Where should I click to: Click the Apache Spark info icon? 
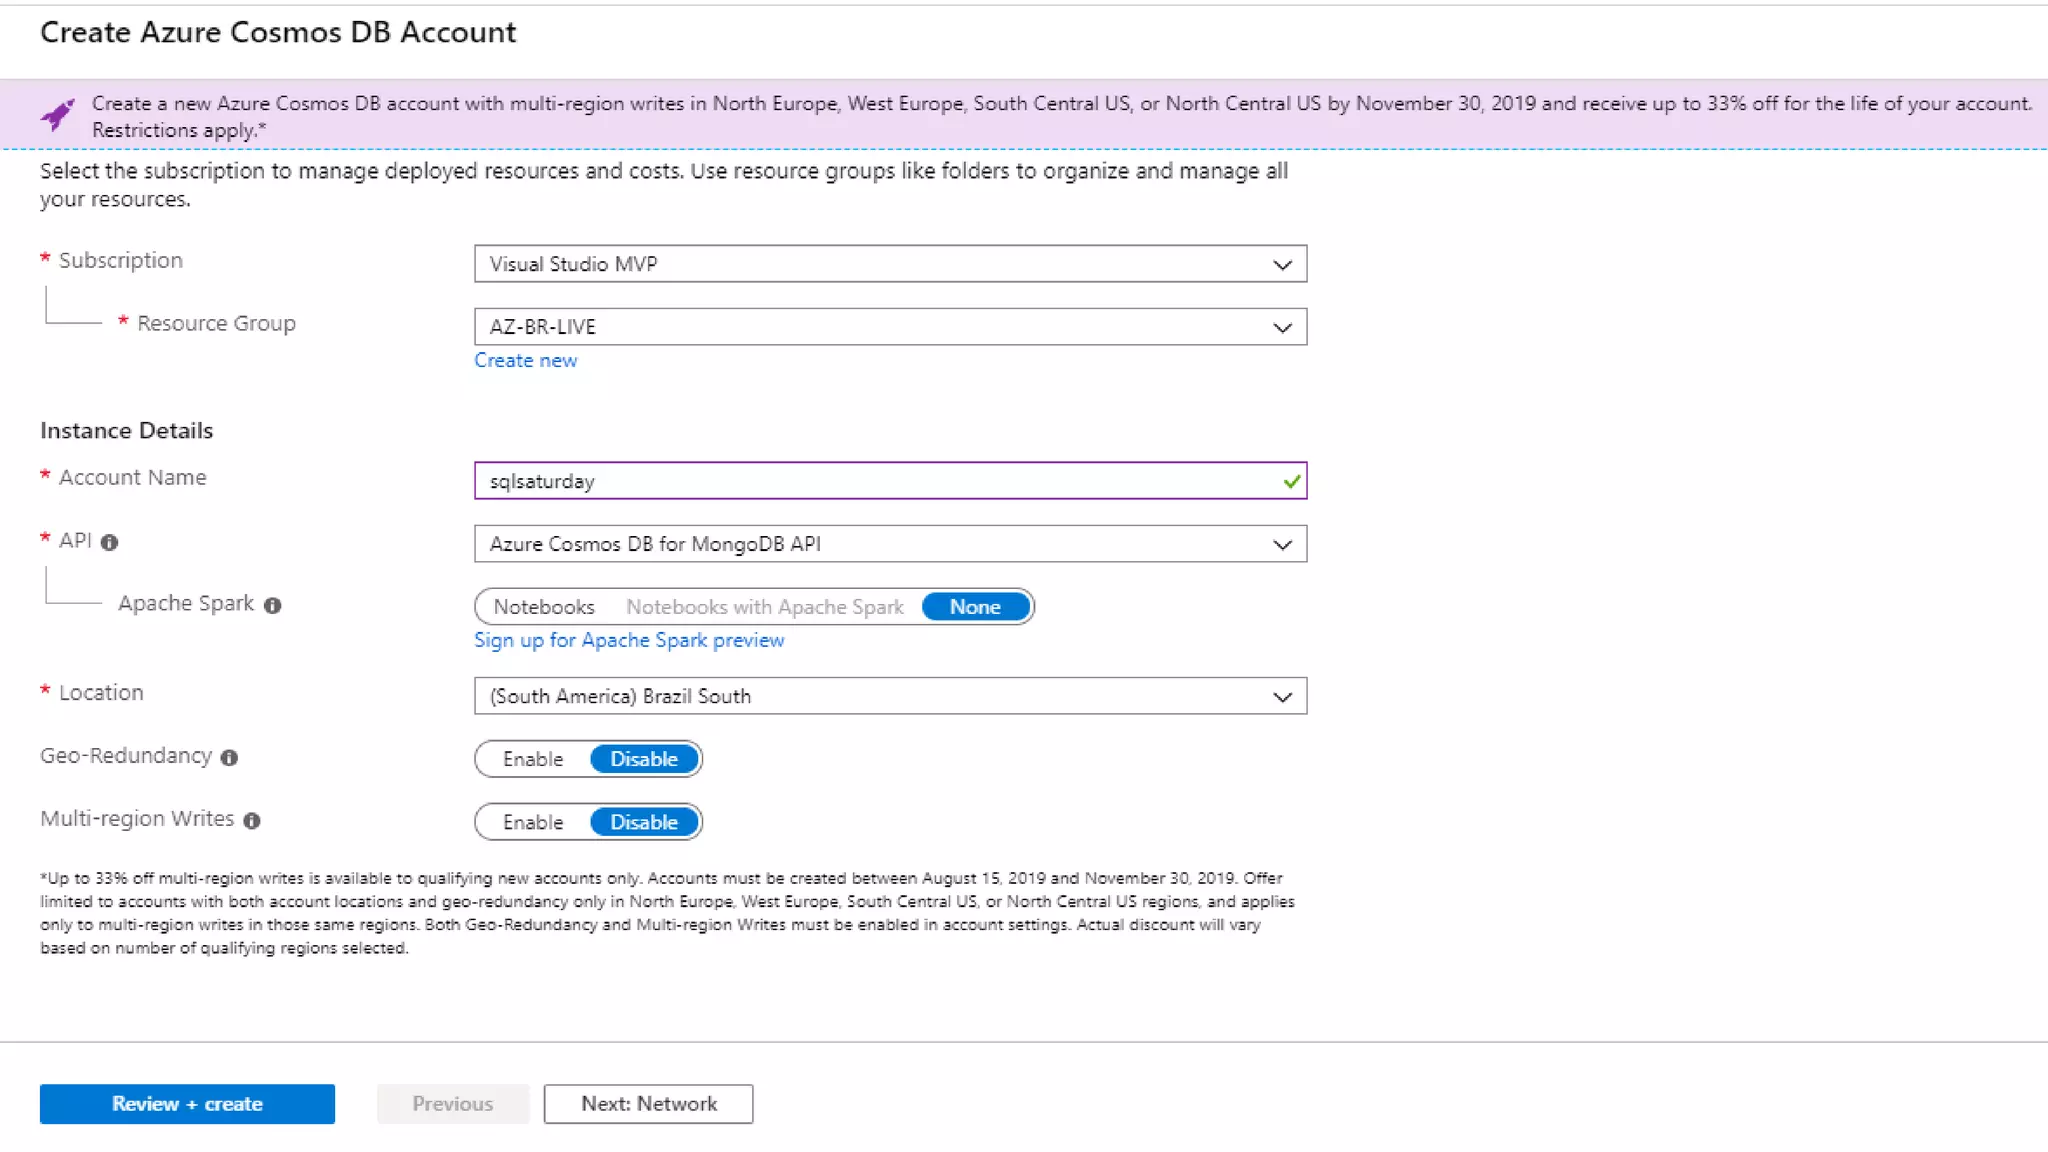coord(272,605)
